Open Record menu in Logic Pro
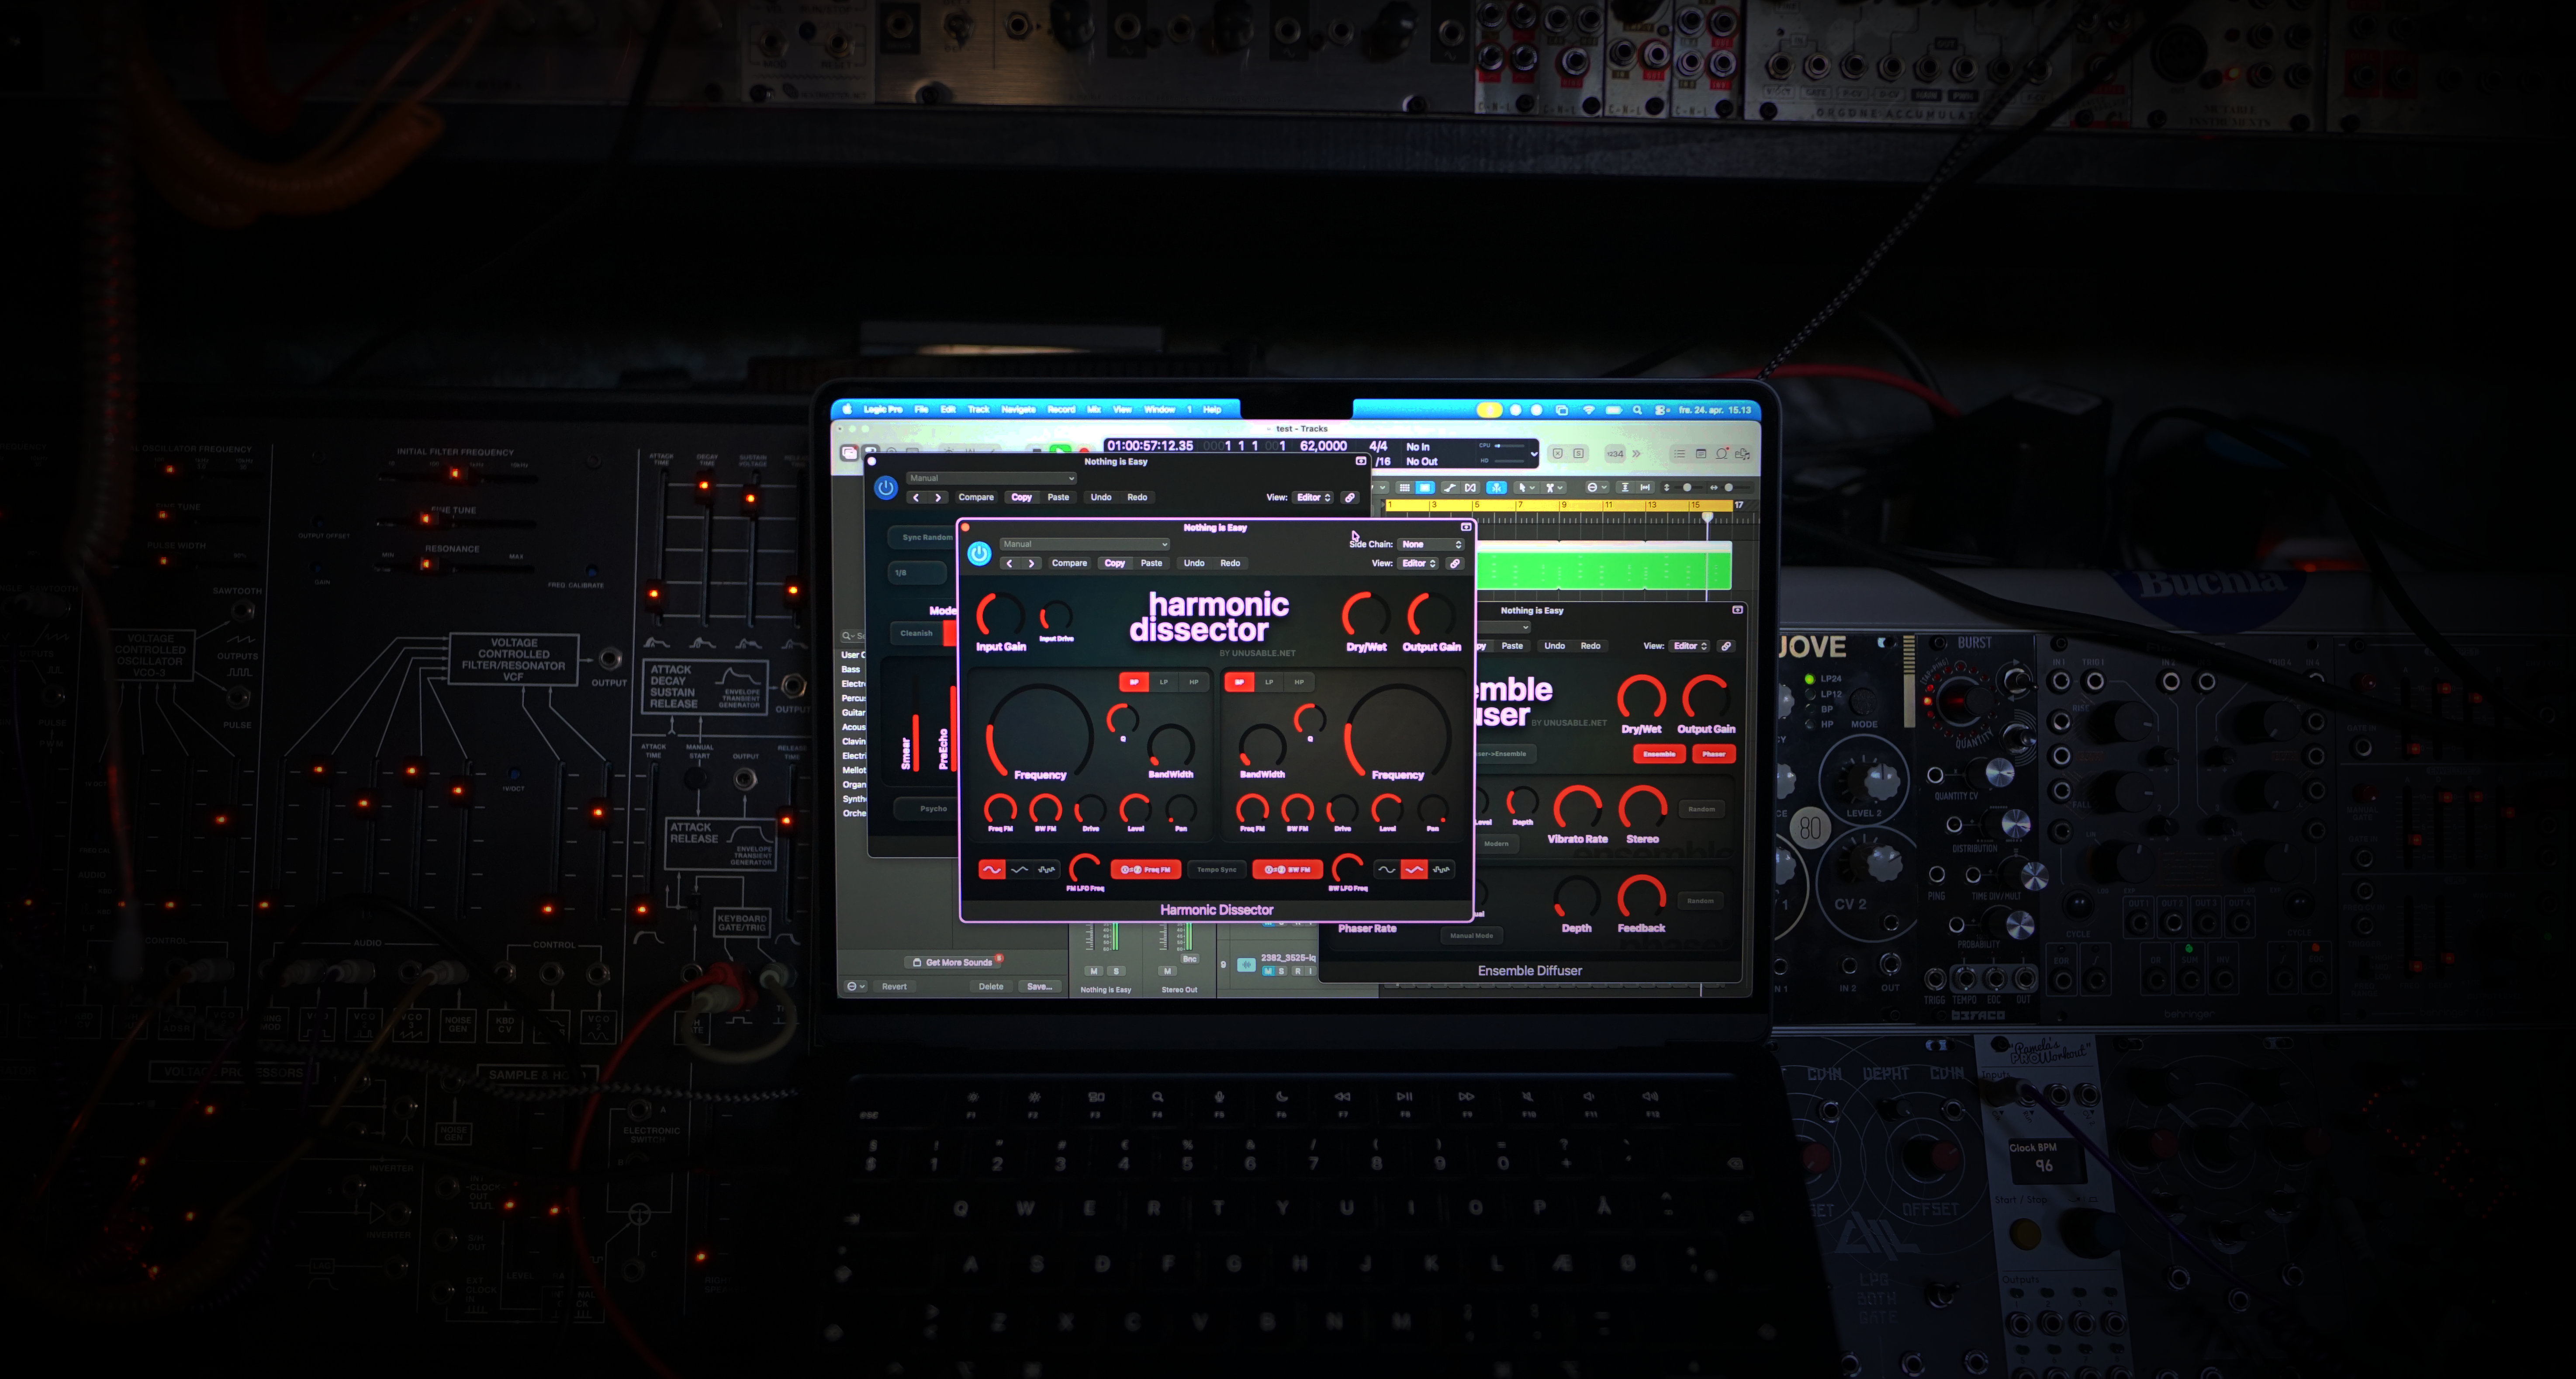Viewport: 2576px width, 1379px height. (x=1061, y=409)
